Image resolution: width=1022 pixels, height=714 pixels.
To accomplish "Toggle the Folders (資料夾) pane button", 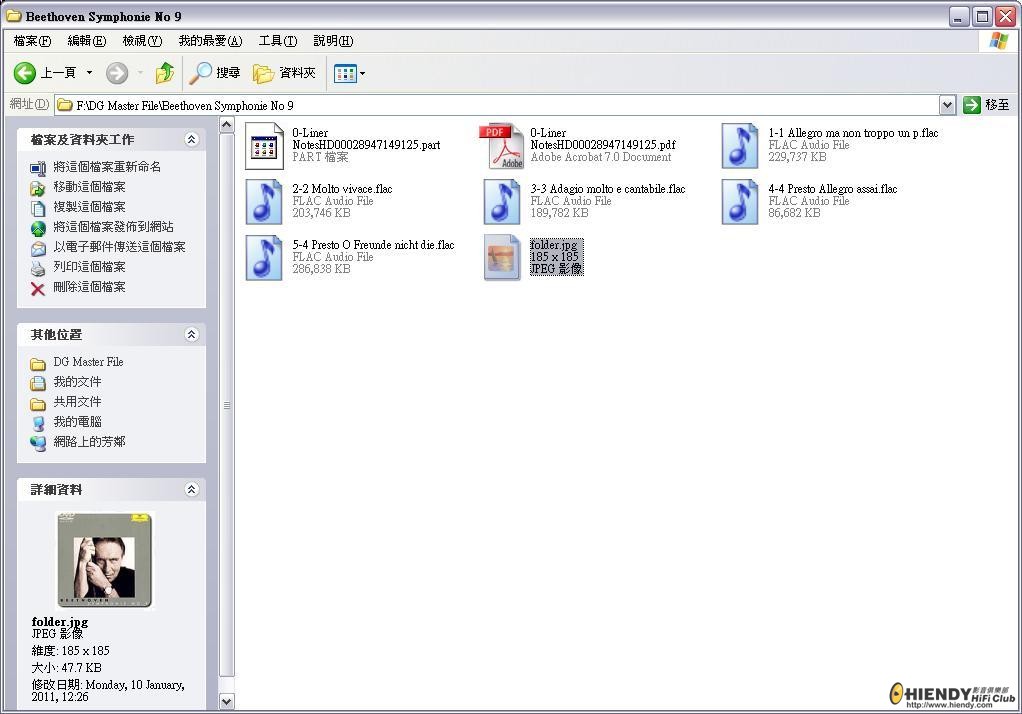I will pyautogui.click(x=284, y=73).
